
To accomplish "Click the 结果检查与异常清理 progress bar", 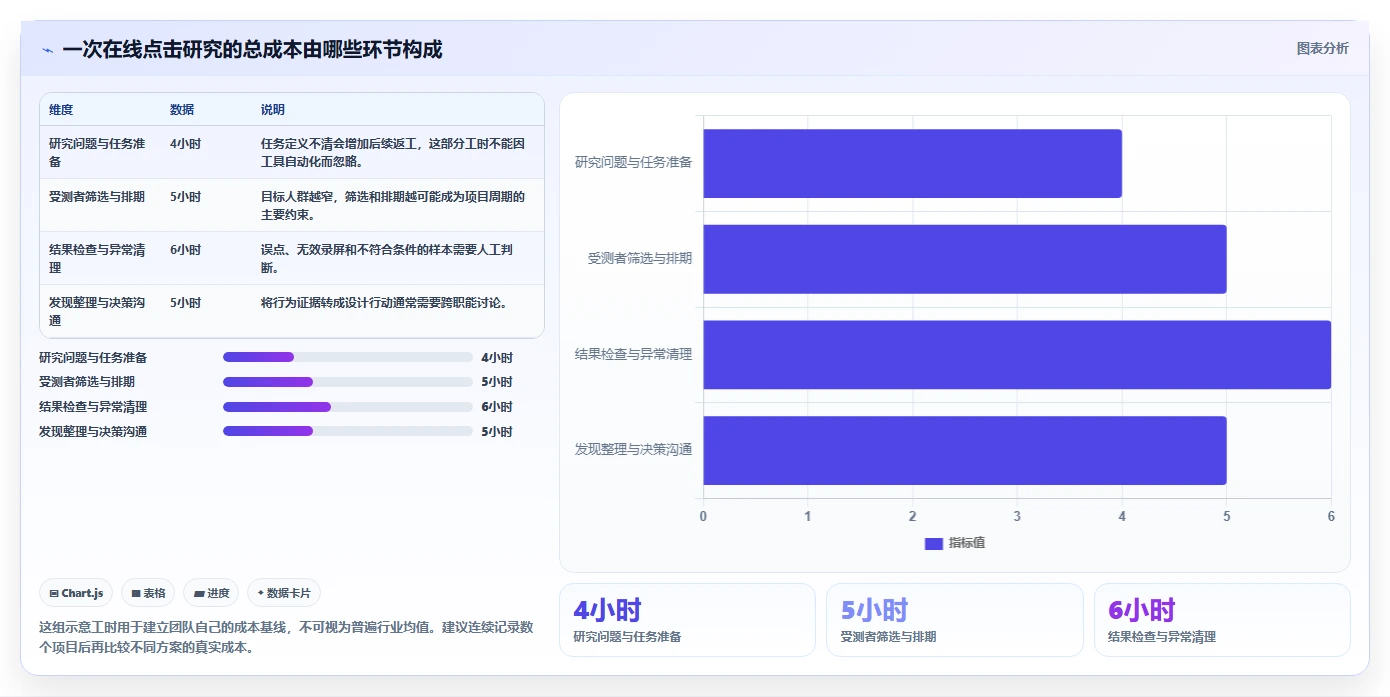I will [x=347, y=407].
